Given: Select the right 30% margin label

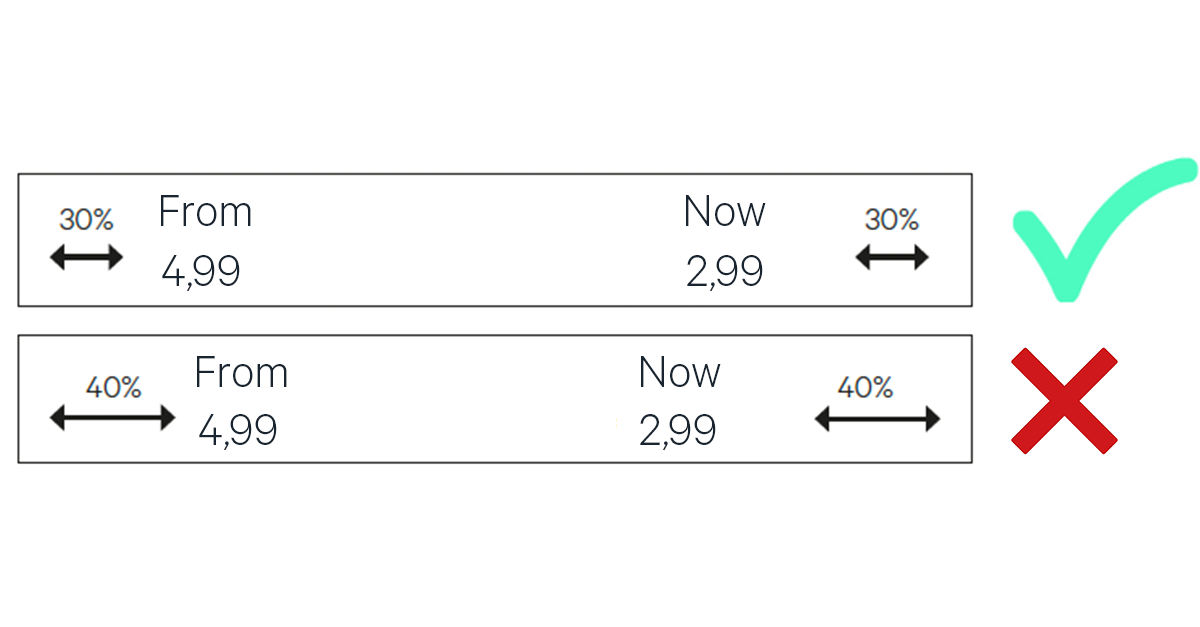Looking at the screenshot, I should click(892, 220).
